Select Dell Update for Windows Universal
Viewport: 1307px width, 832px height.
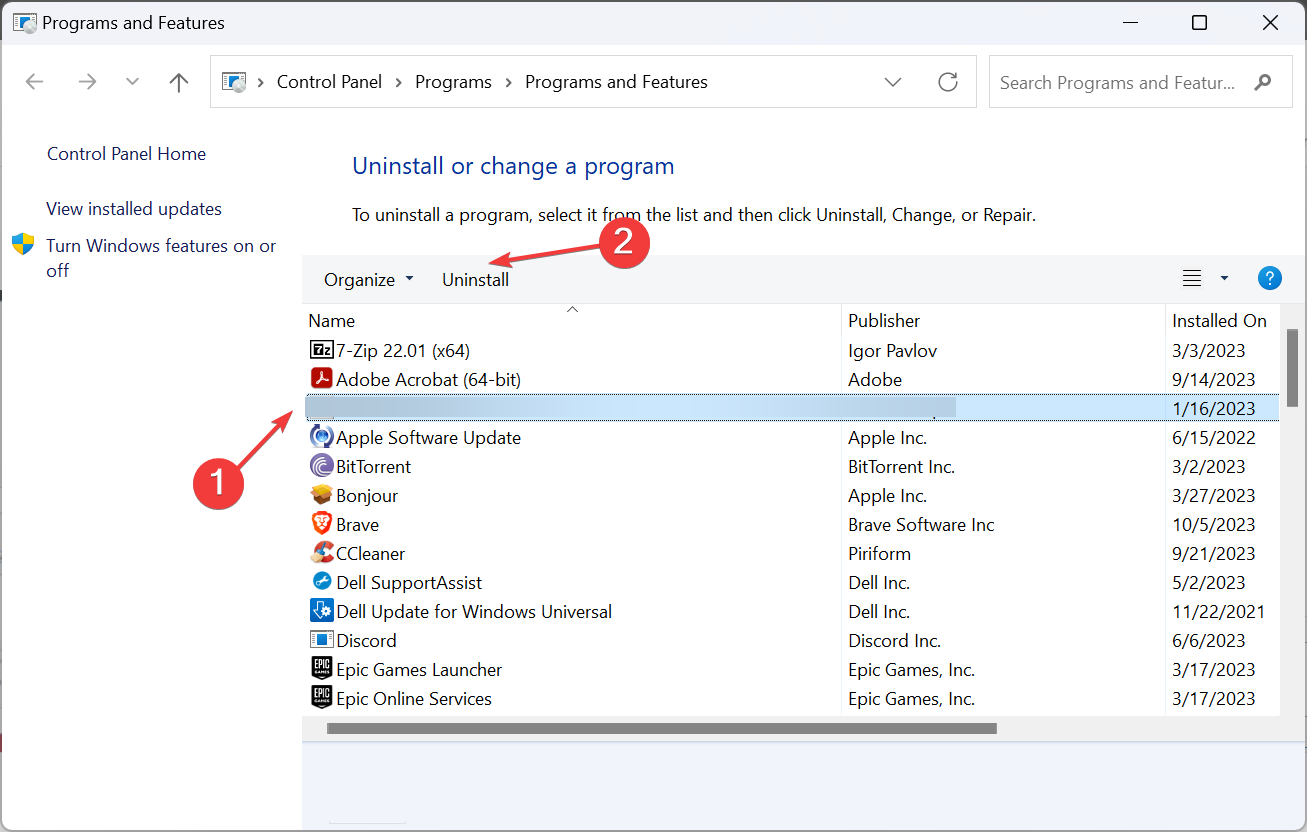tap(474, 611)
